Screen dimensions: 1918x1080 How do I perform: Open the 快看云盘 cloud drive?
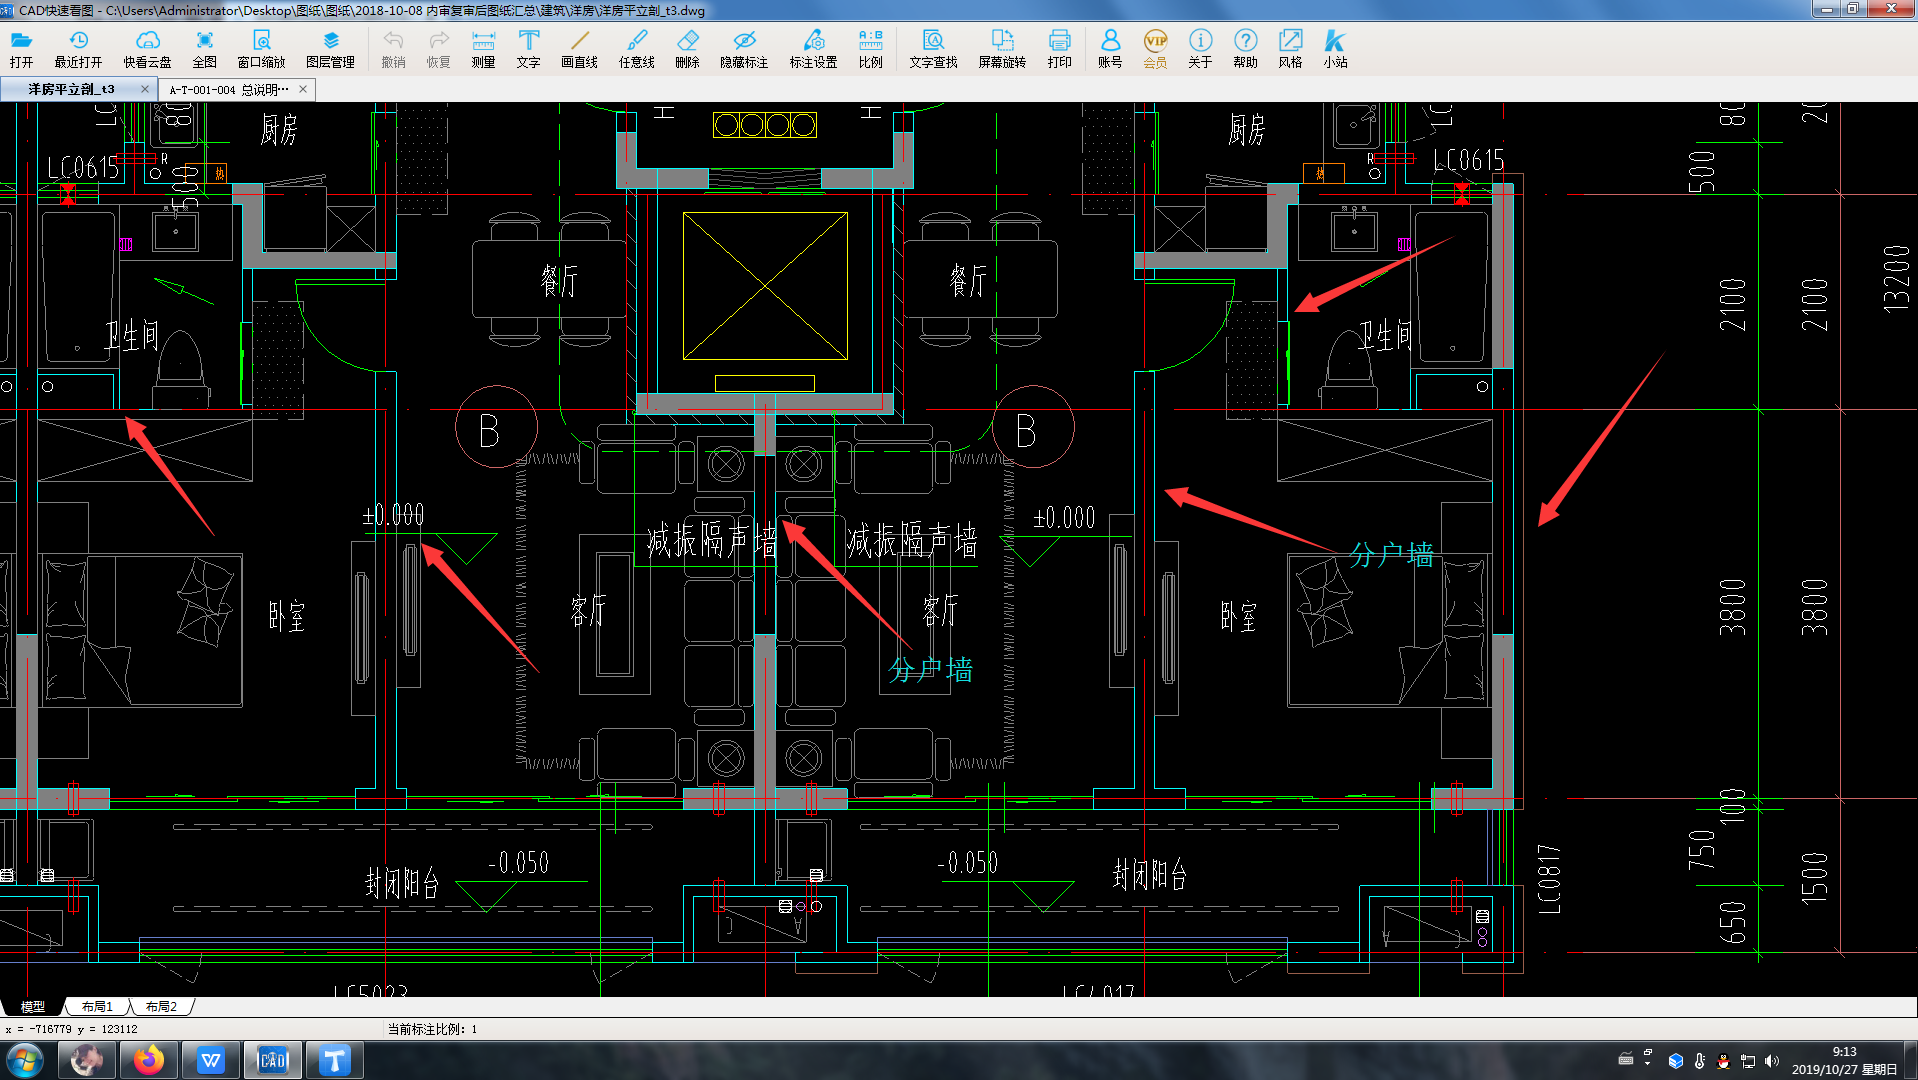coord(147,49)
